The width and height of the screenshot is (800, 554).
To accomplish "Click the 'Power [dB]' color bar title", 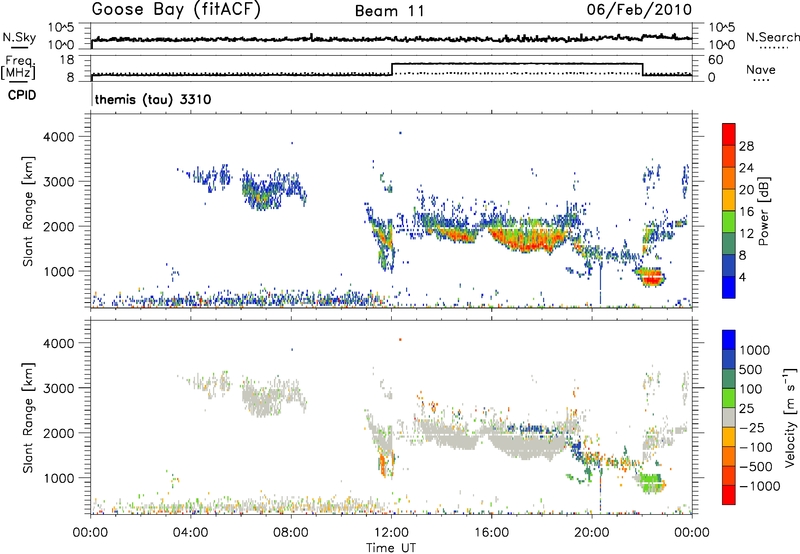I will [x=763, y=211].
